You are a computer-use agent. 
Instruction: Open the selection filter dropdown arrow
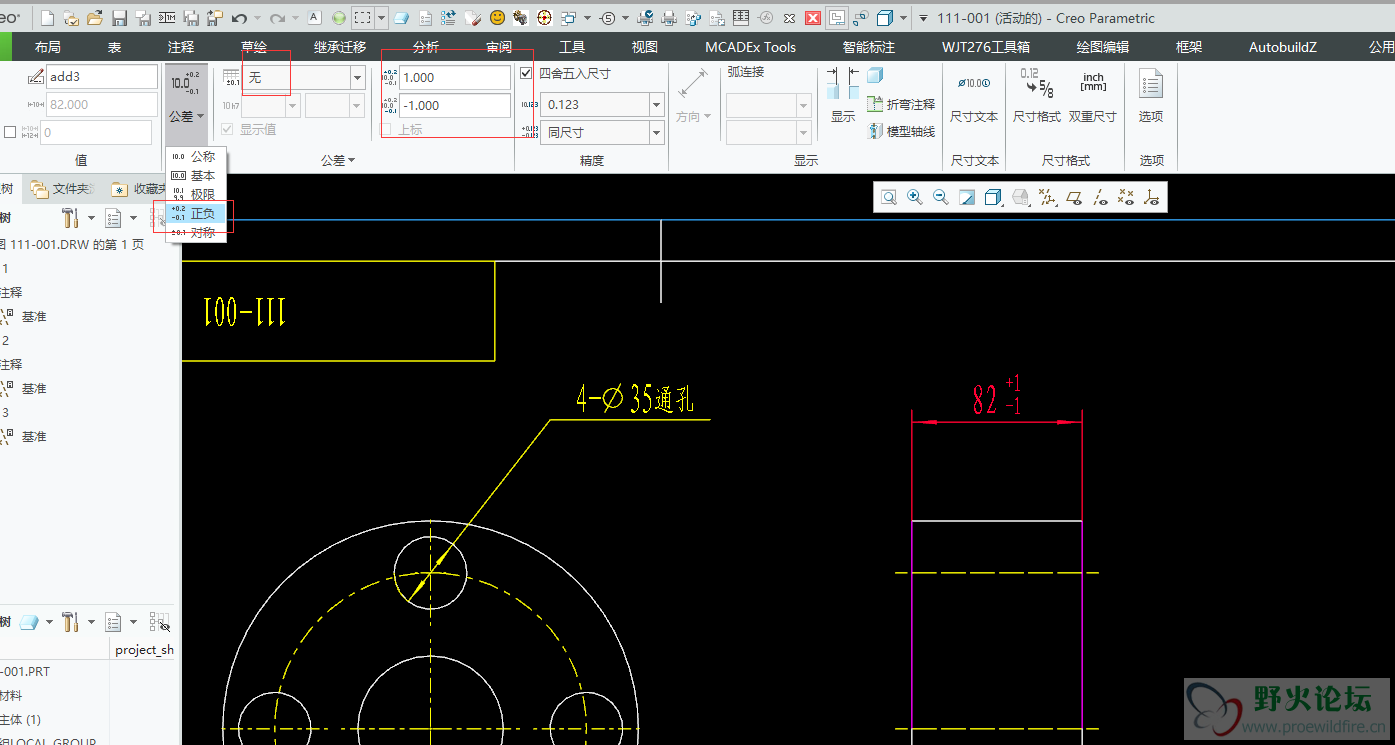[382, 18]
